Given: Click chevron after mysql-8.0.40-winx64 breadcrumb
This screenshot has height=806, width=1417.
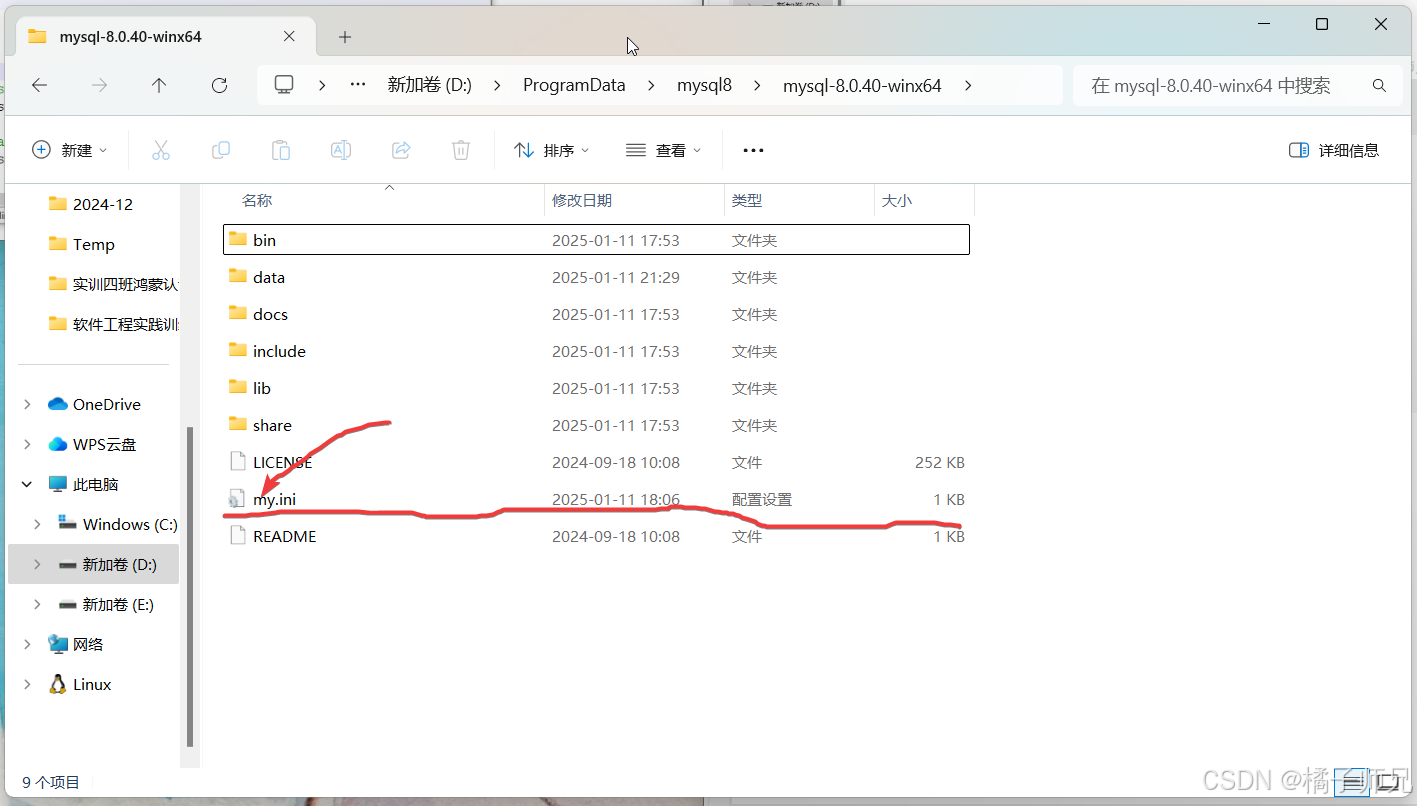Looking at the screenshot, I should point(967,86).
